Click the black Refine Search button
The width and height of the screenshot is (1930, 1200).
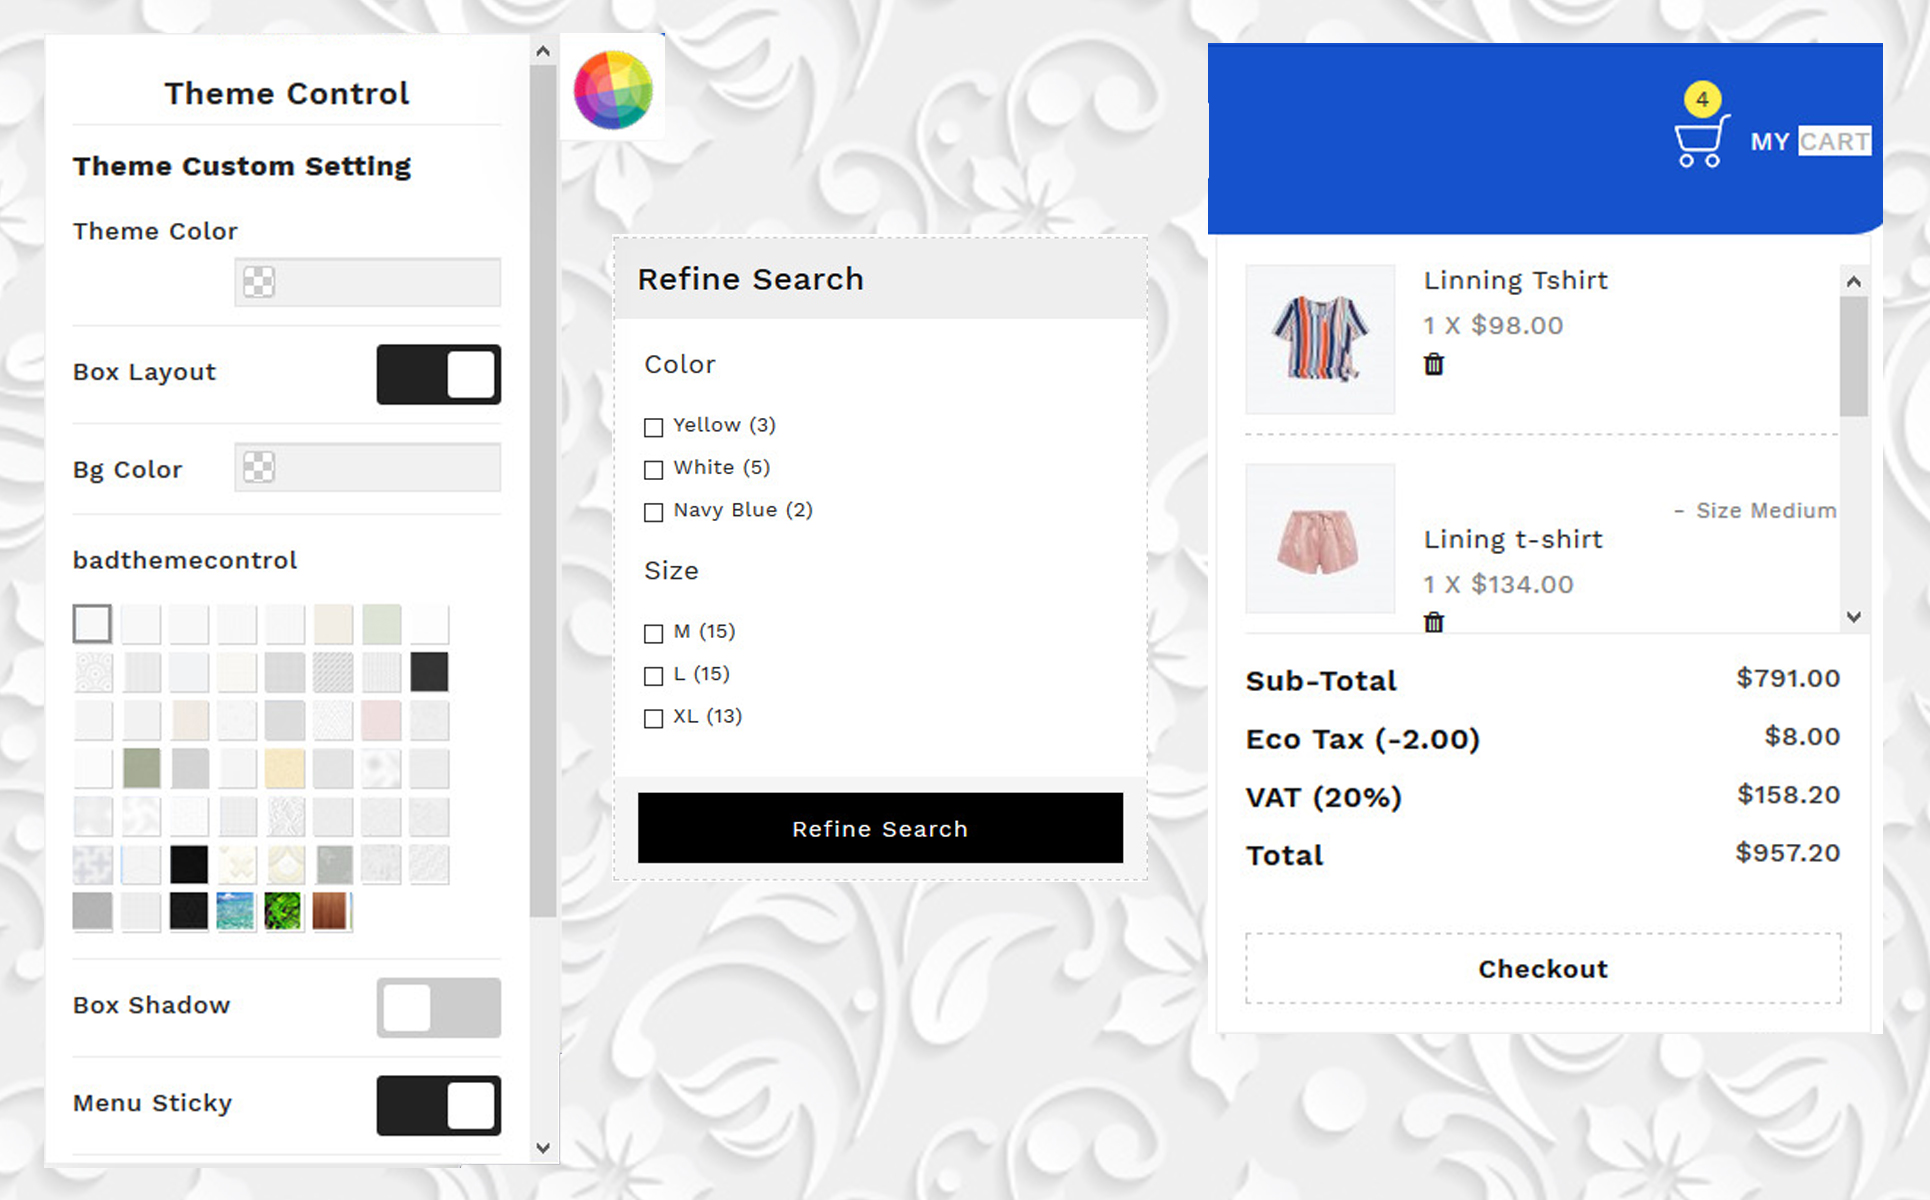pos(880,828)
